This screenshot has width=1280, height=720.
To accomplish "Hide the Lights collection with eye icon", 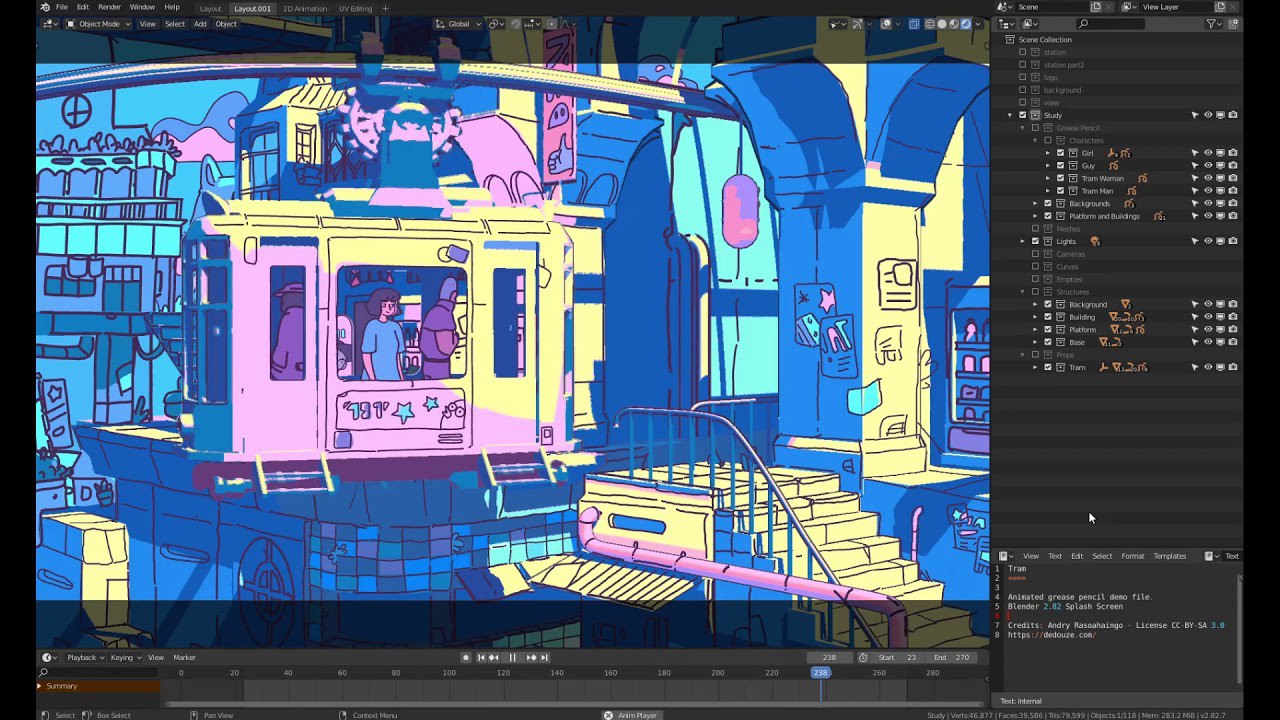I will tap(1208, 241).
